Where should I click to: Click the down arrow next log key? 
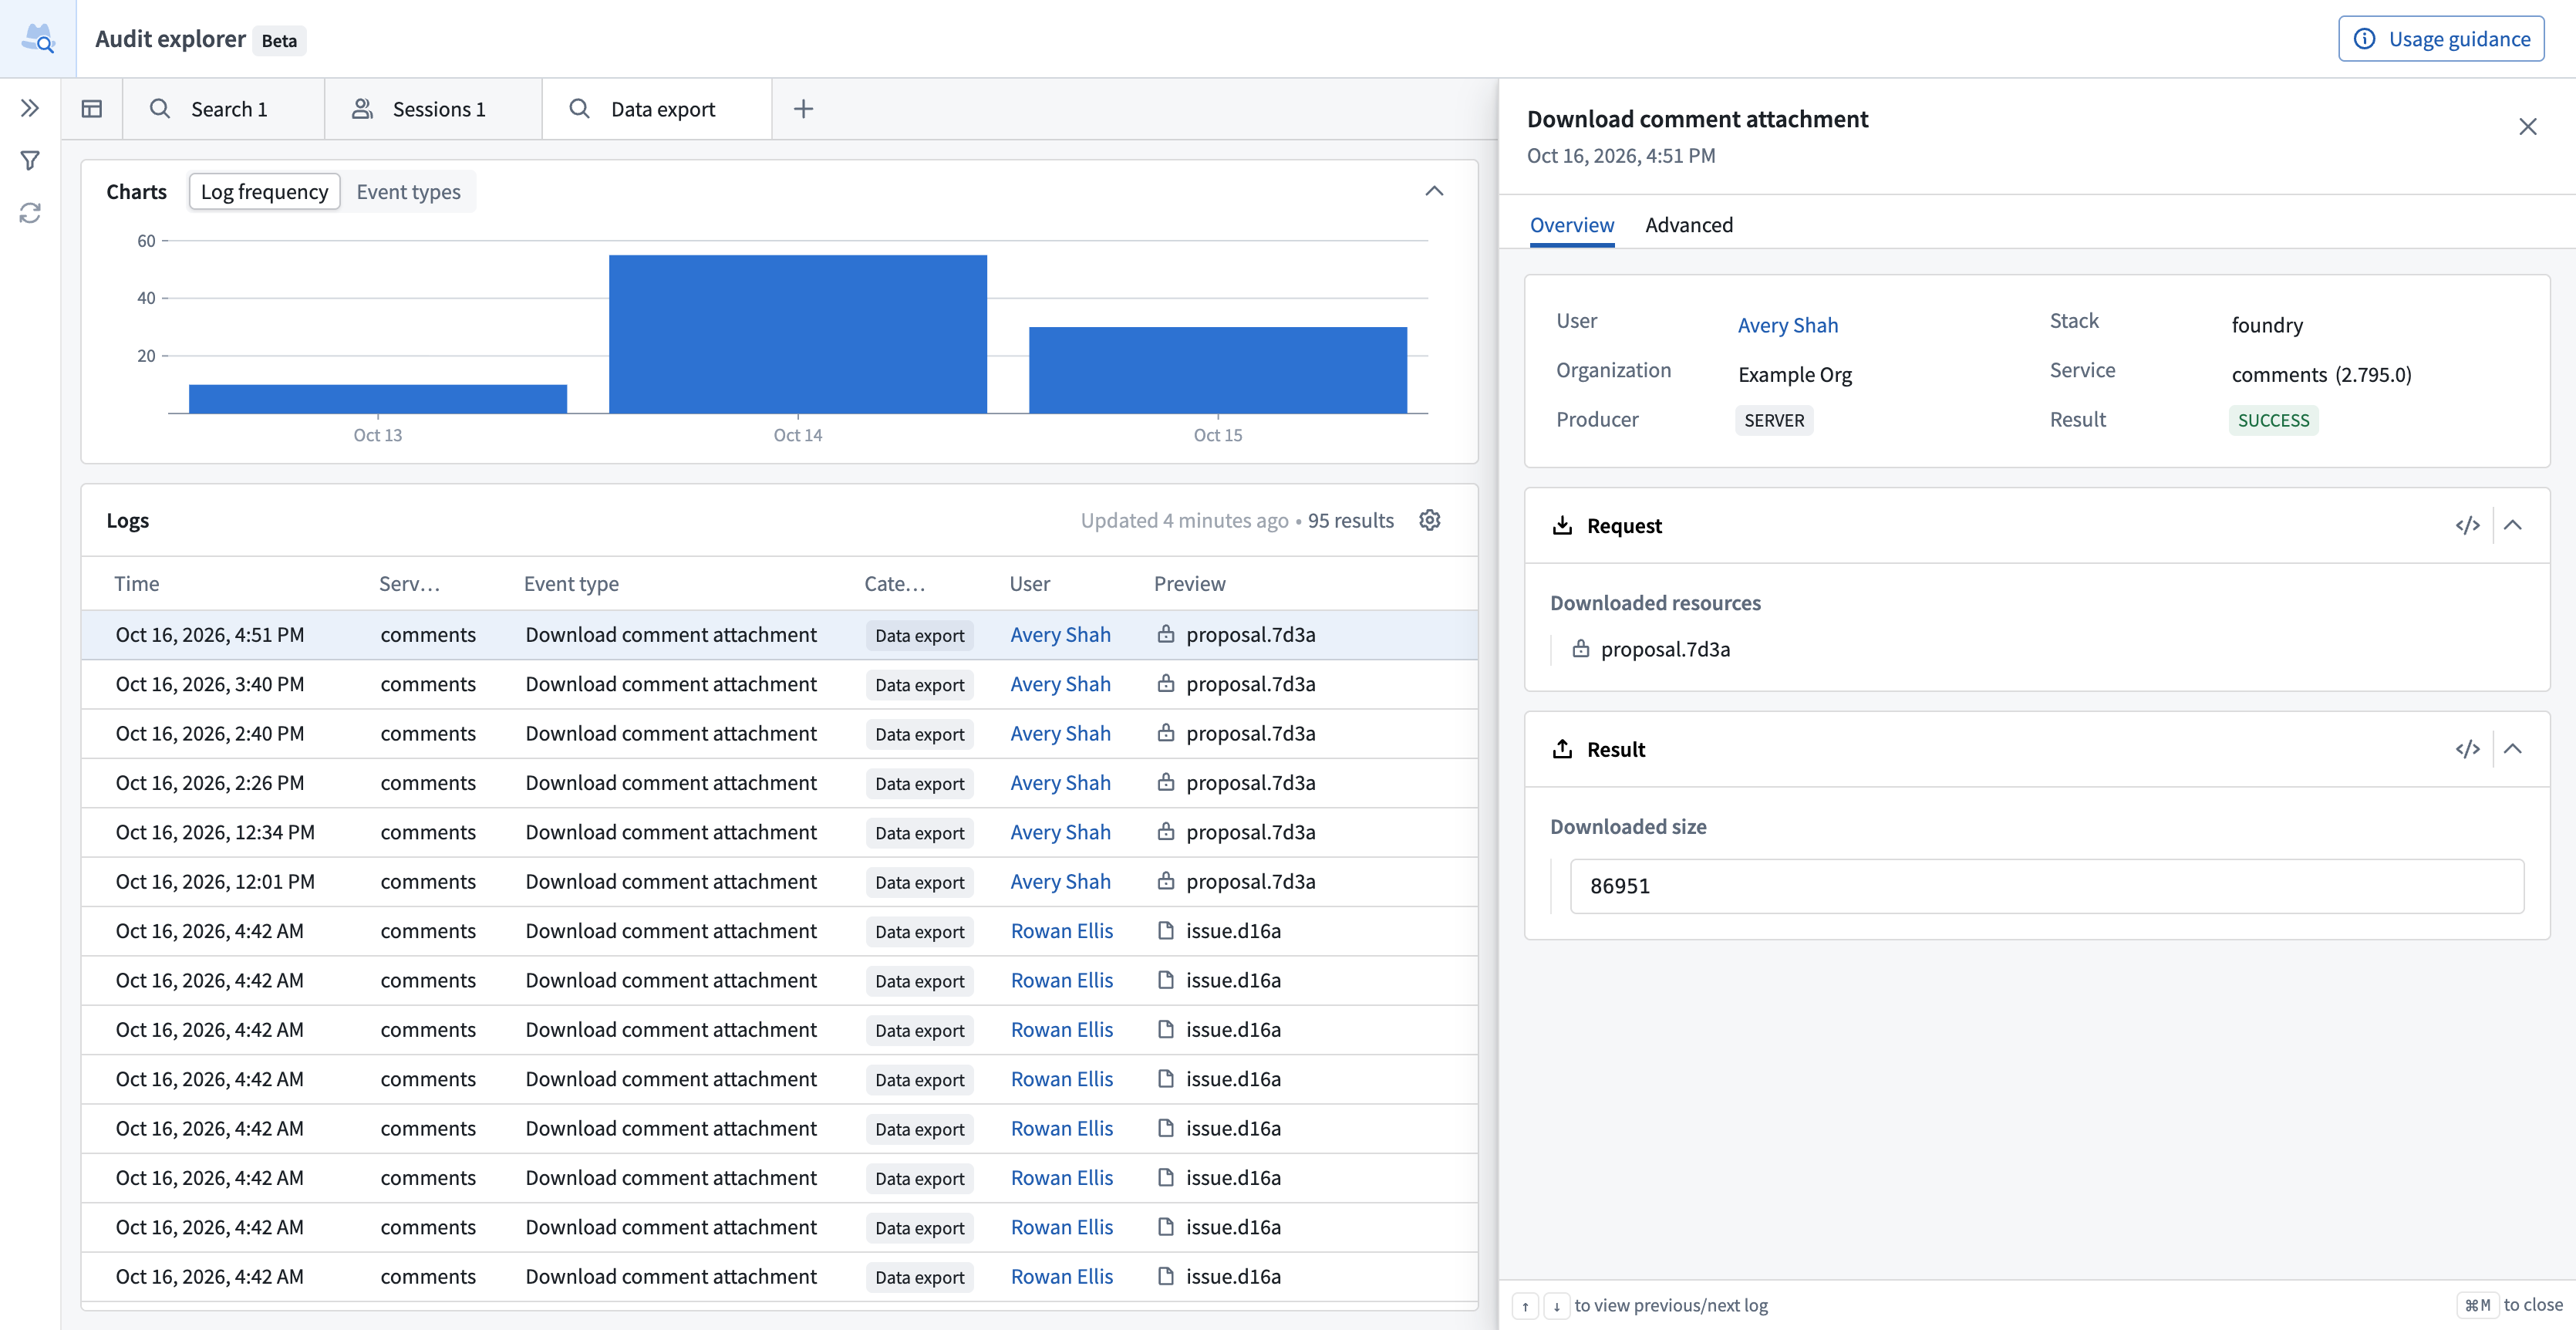point(1556,1305)
